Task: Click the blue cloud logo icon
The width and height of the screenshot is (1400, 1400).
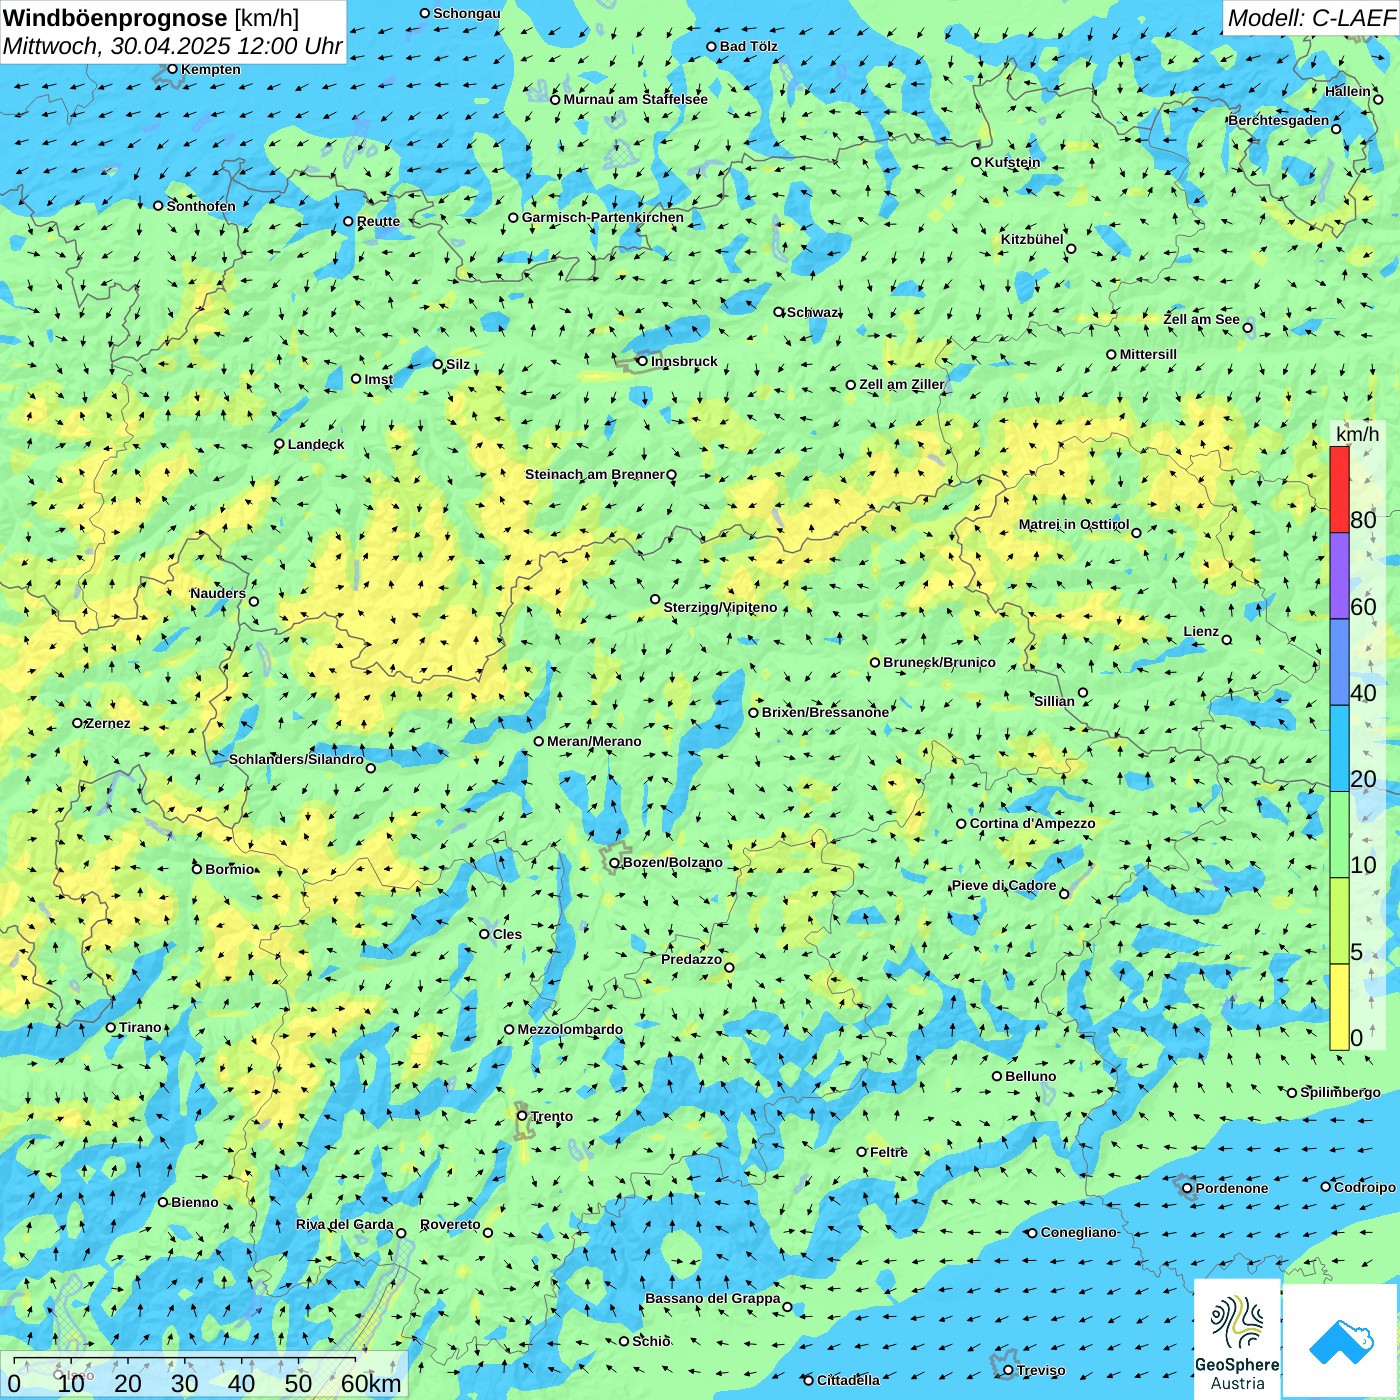Action: click(1341, 1340)
